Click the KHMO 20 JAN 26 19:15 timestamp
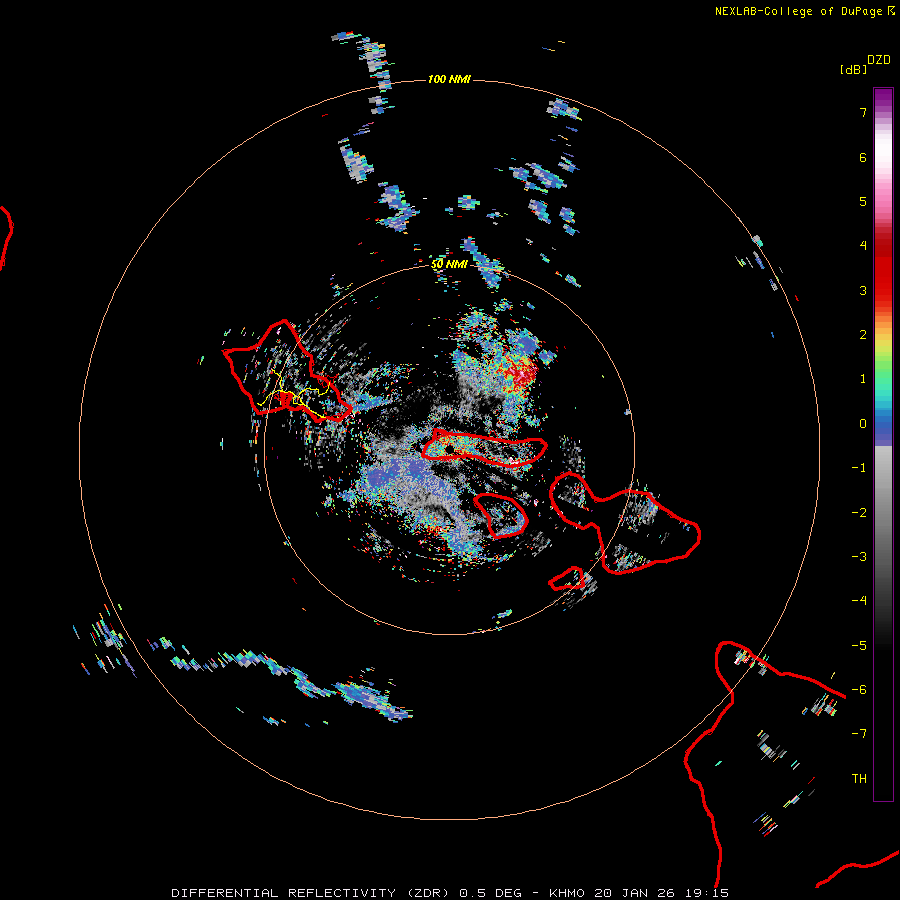 pyautogui.click(x=639, y=893)
